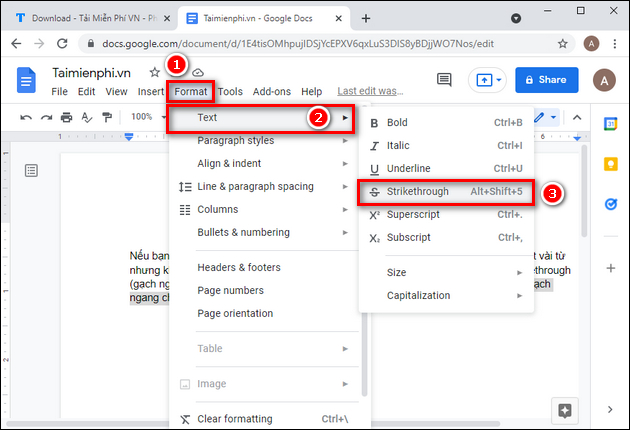The height and width of the screenshot is (430, 630).
Task: Click the document's vertical scrollbar
Action: click(584, 192)
